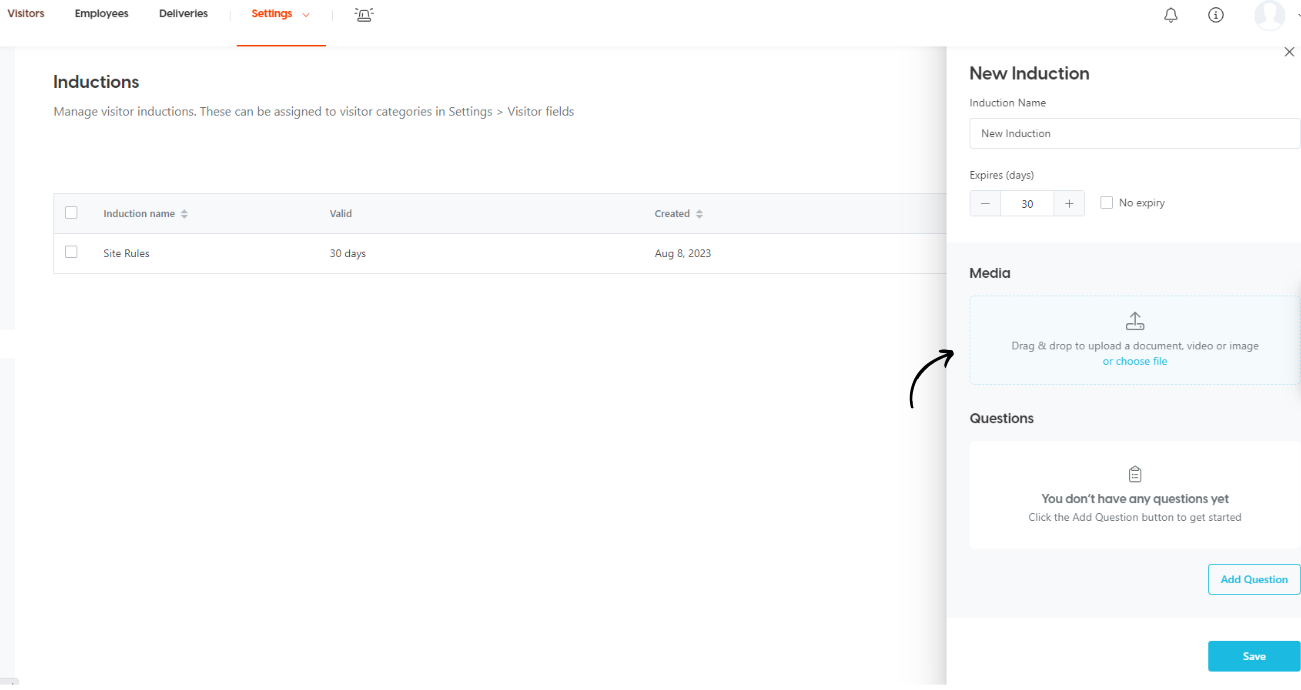Screen dimensions: 1301x690
Task: Open the Deliveries section
Action: (183, 13)
